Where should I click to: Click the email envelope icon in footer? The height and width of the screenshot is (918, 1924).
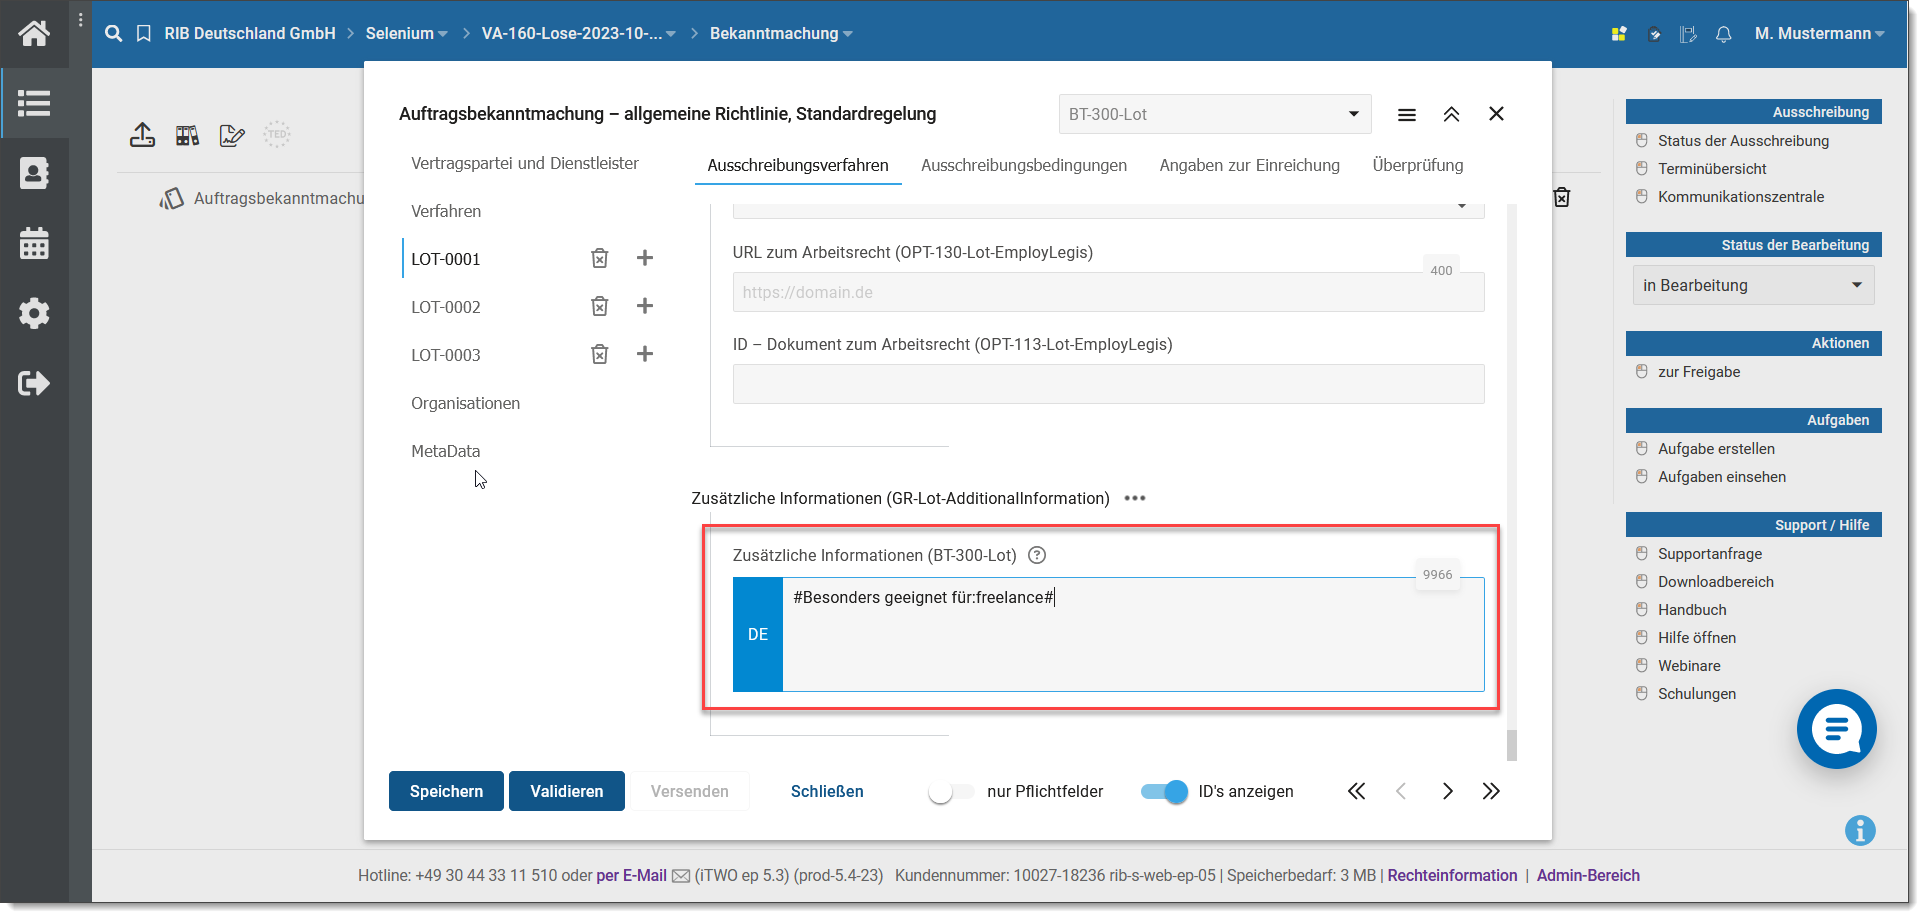click(681, 876)
